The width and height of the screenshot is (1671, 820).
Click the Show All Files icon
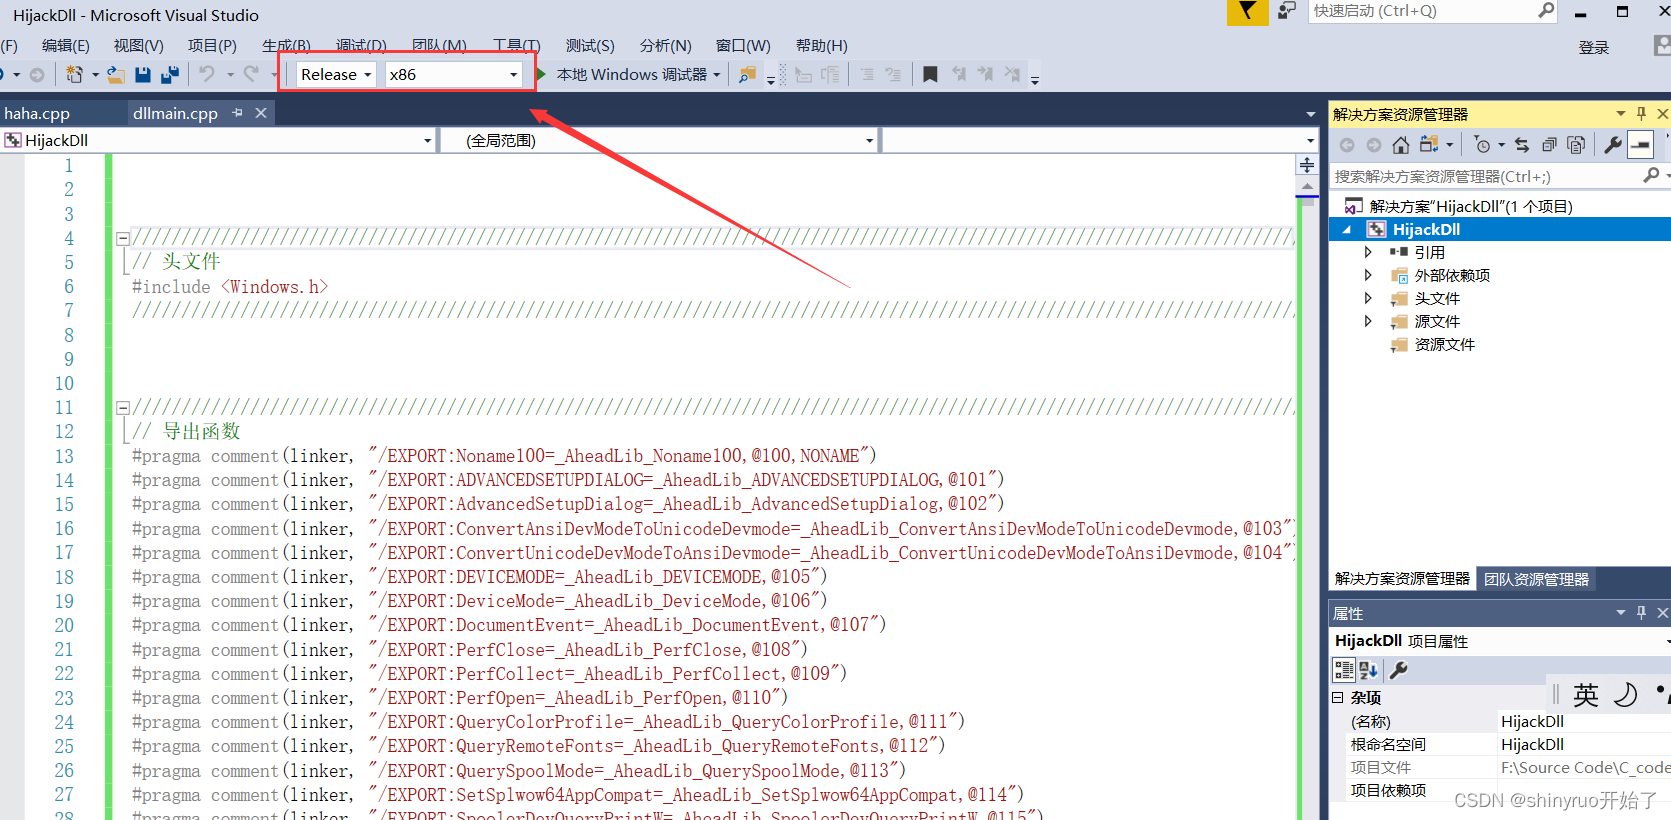click(x=1576, y=145)
